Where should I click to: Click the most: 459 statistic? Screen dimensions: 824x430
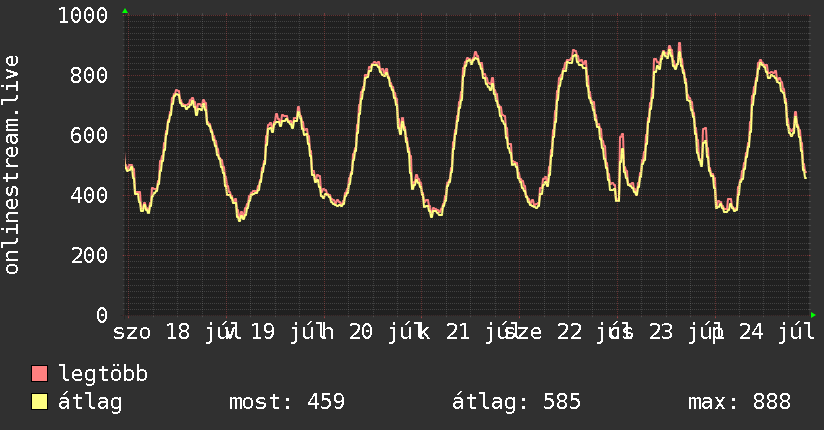pyautogui.click(x=287, y=402)
